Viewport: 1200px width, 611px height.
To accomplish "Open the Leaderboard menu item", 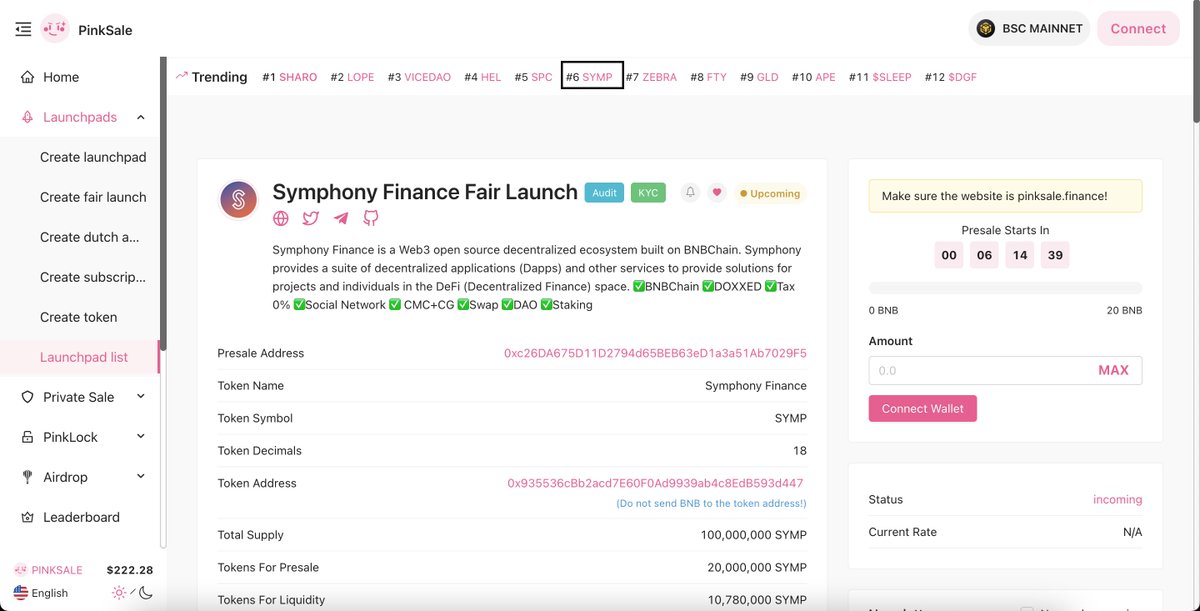I will 80,517.
